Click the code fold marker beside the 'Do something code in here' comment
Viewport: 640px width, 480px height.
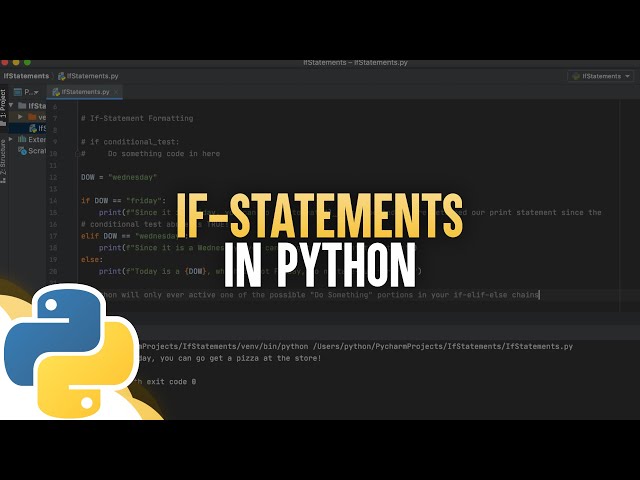77,154
